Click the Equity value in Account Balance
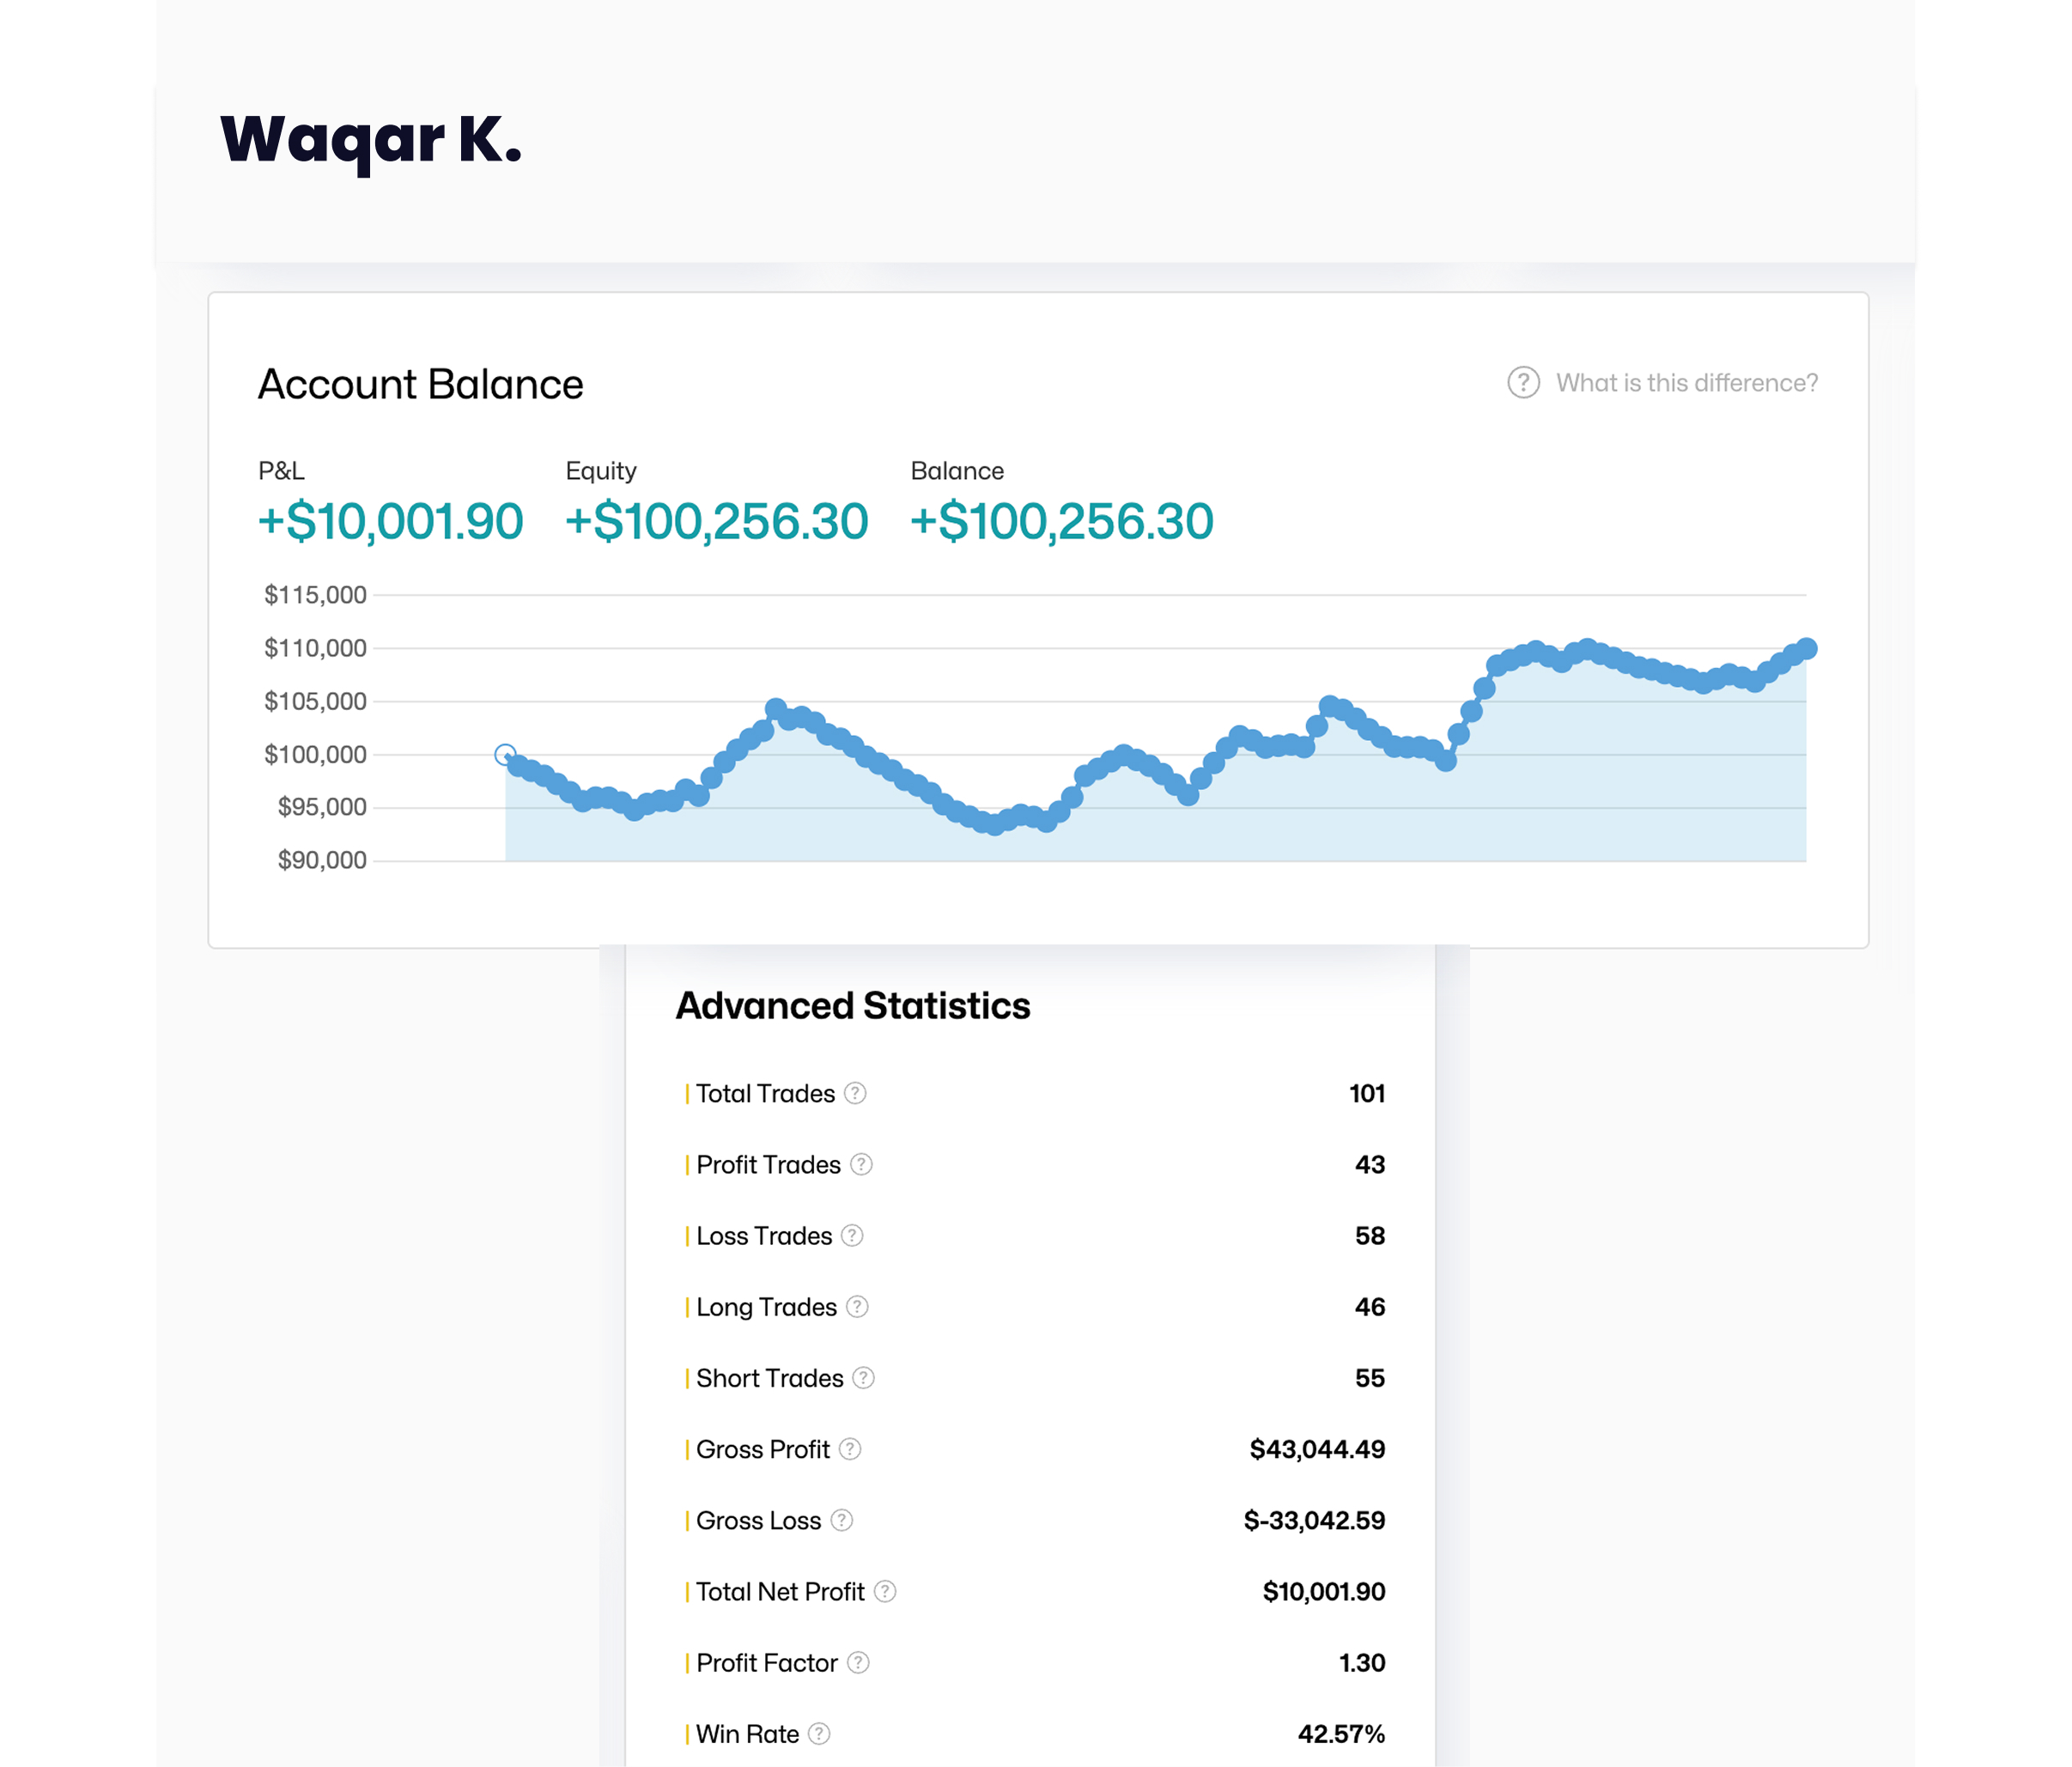Screen dimensions: 2072x1767 point(716,521)
